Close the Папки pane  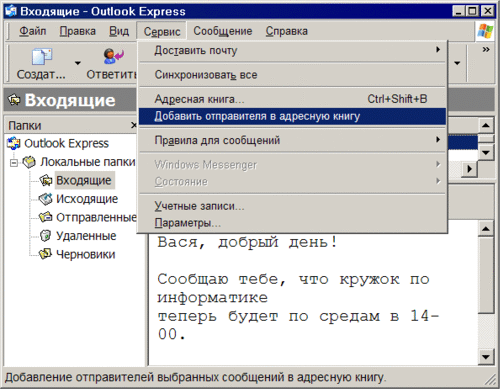(133, 125)
